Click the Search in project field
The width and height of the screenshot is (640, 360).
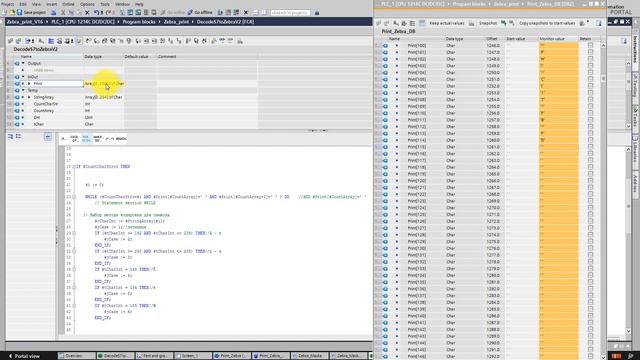click(290, 13)
